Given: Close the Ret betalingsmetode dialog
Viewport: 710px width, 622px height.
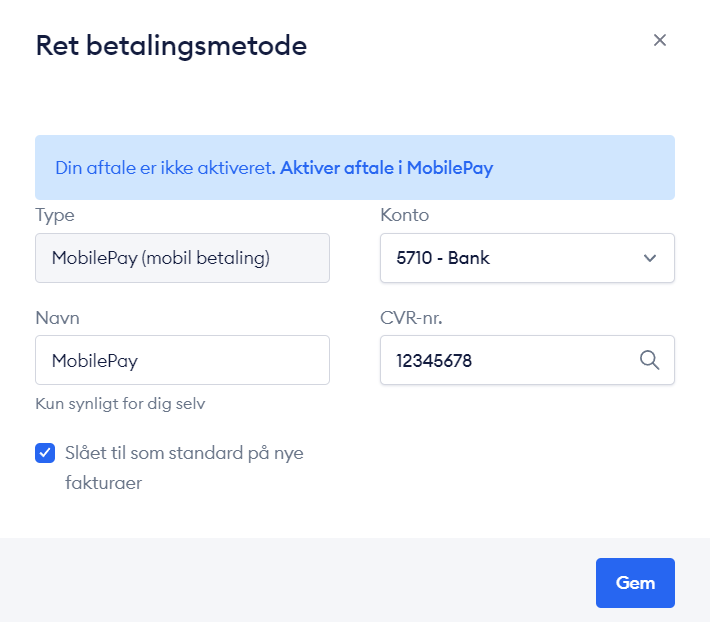Looking at the screenshot, I should coord(660,40).
